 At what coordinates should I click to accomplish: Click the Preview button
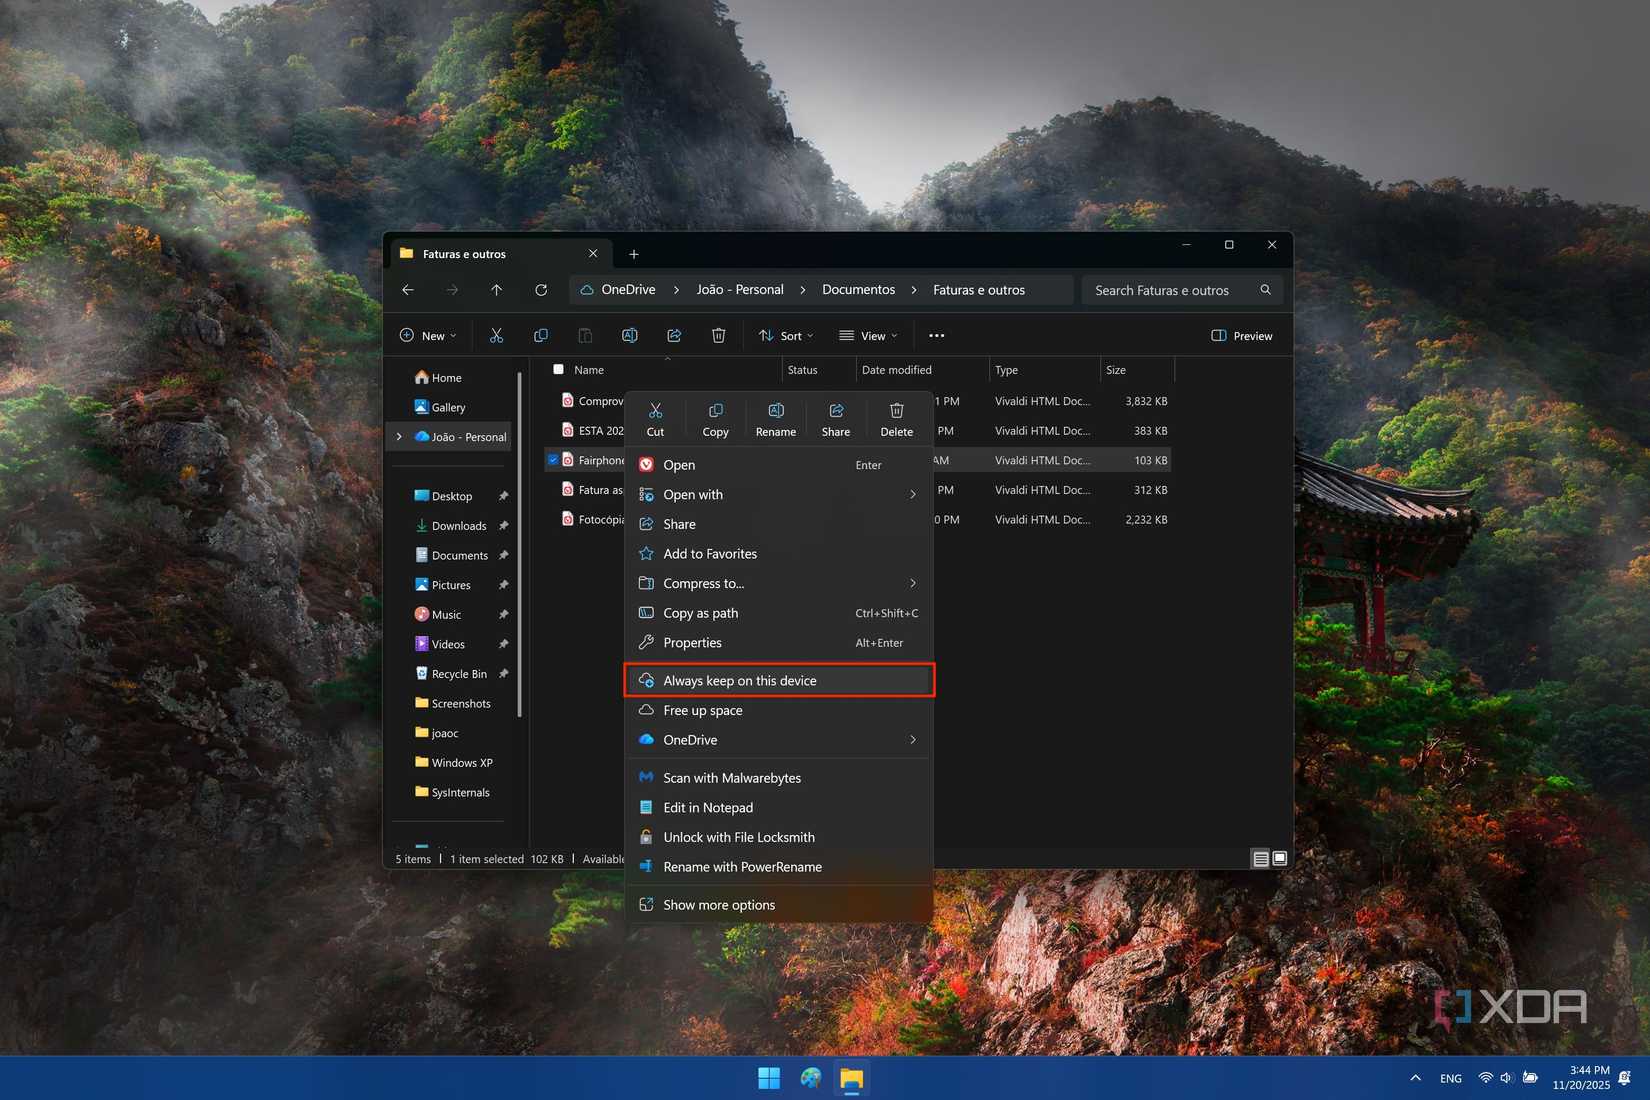pyautogui.click(x=1240, y=335)
